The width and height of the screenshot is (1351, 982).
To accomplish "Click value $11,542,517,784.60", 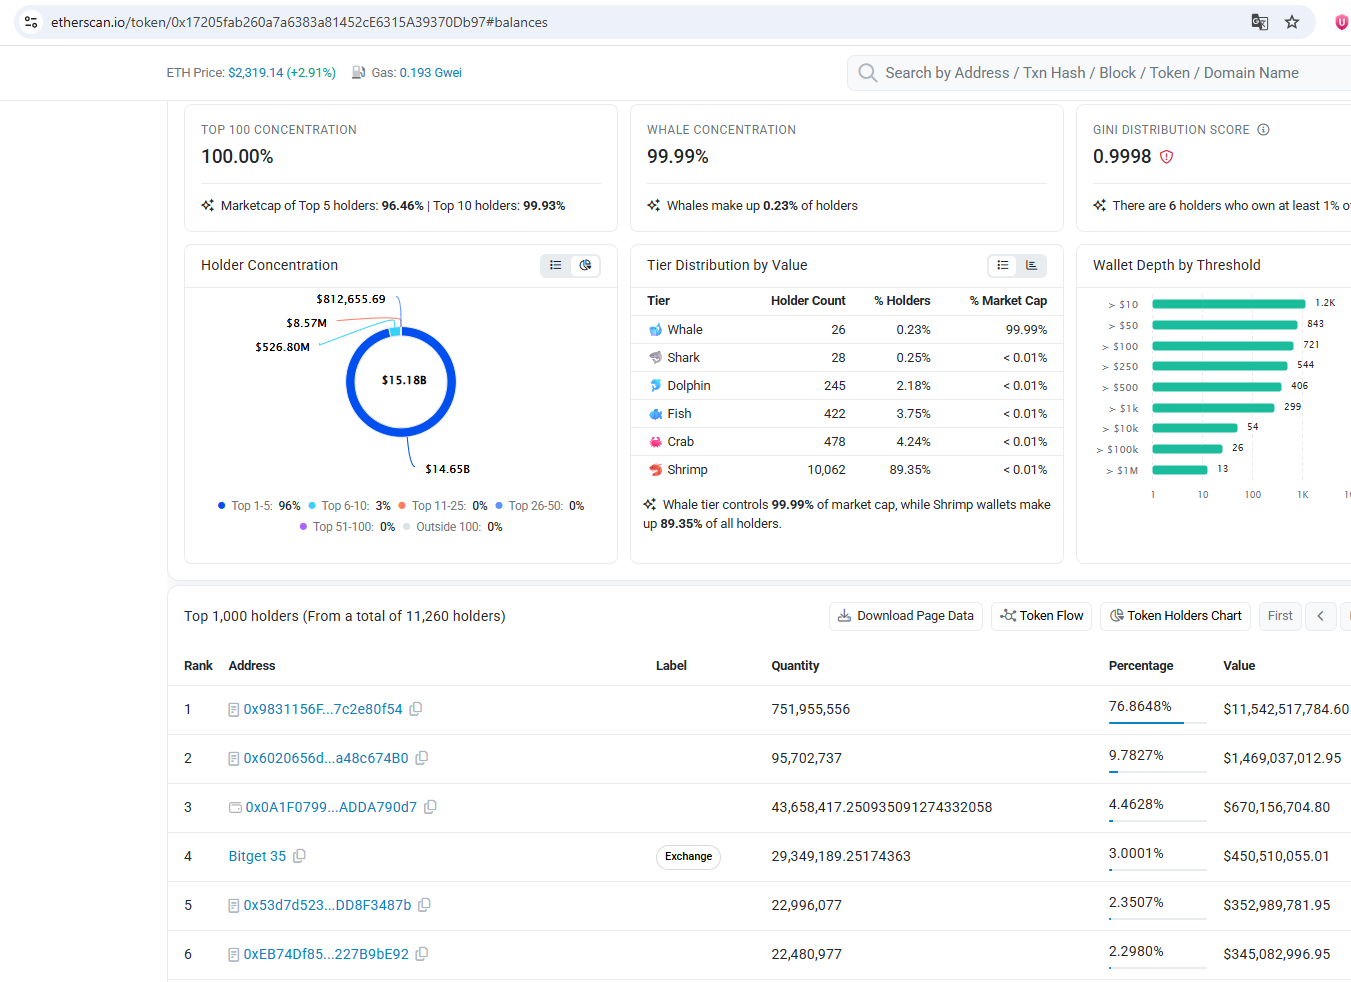I will [1286, 709].
